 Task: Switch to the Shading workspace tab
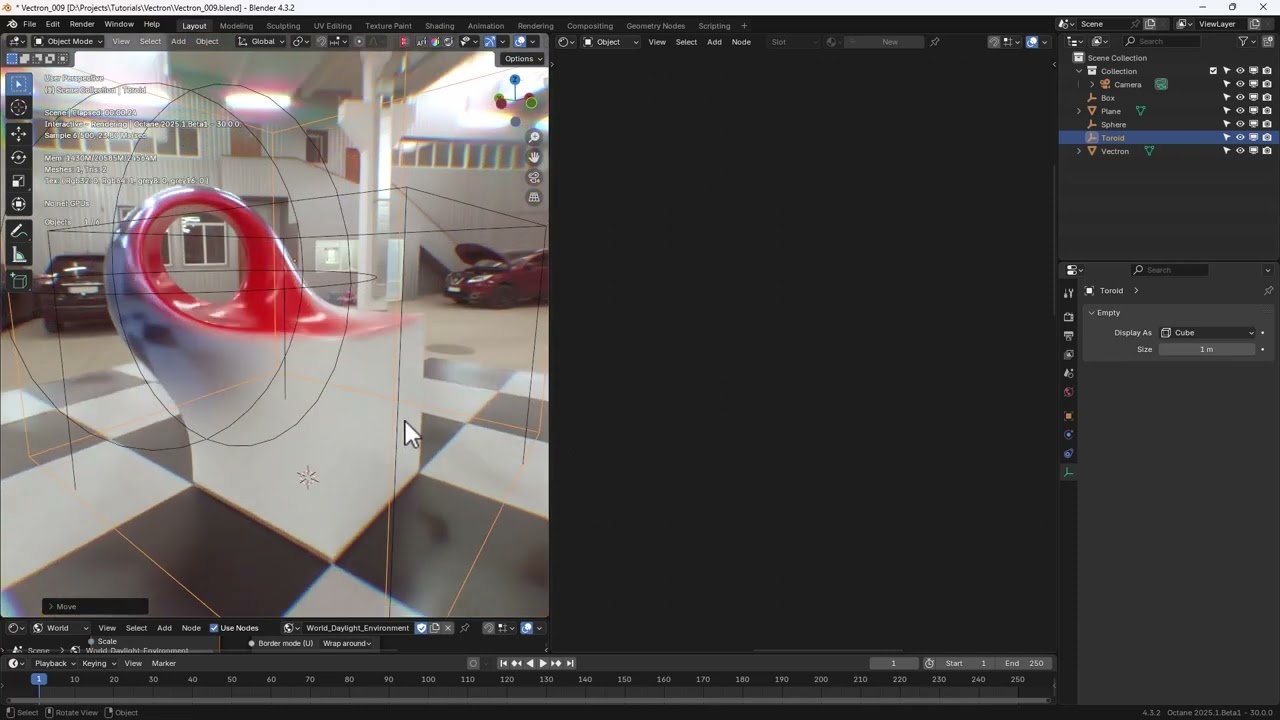(x=439, y=26)
